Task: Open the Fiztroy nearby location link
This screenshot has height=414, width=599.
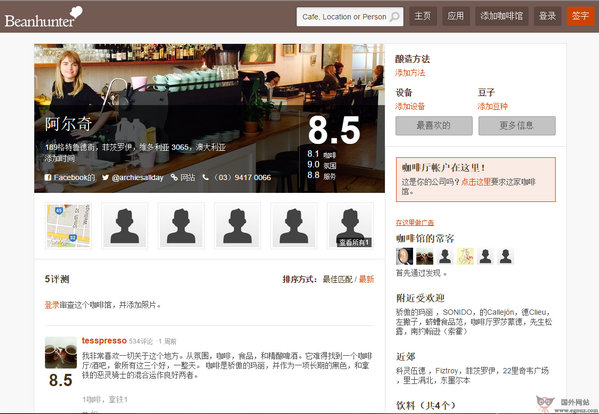Action: point(447,371)
